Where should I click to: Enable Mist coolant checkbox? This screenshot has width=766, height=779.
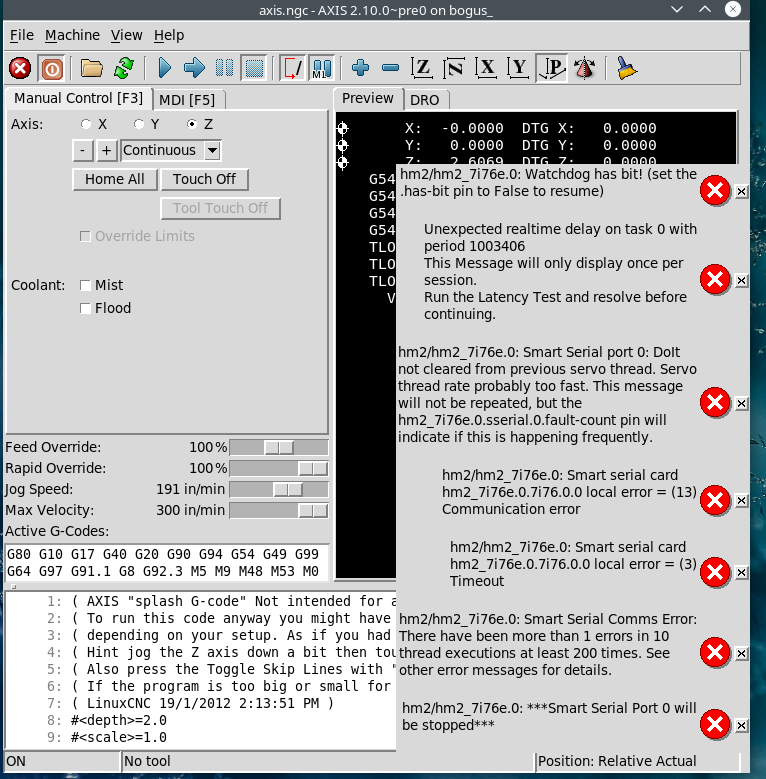[87, 285]
